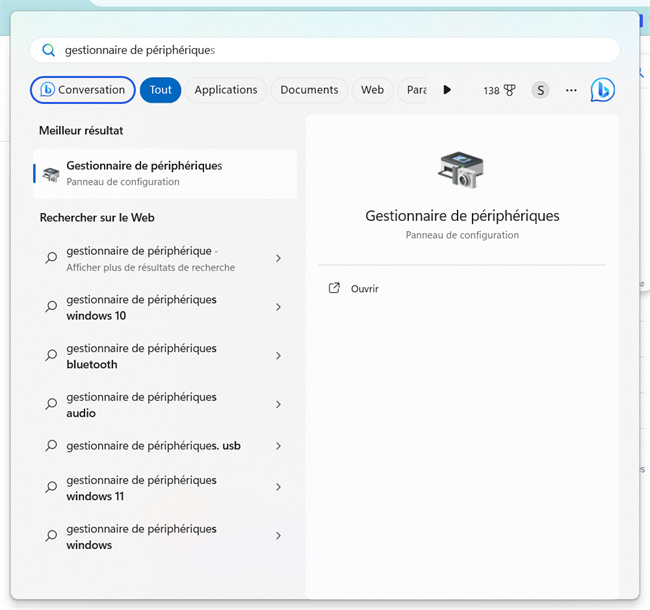Expand chevron for 'windows 11' suggestion
The width and height of the screenshot is (650, 610).
pos(278,487)
